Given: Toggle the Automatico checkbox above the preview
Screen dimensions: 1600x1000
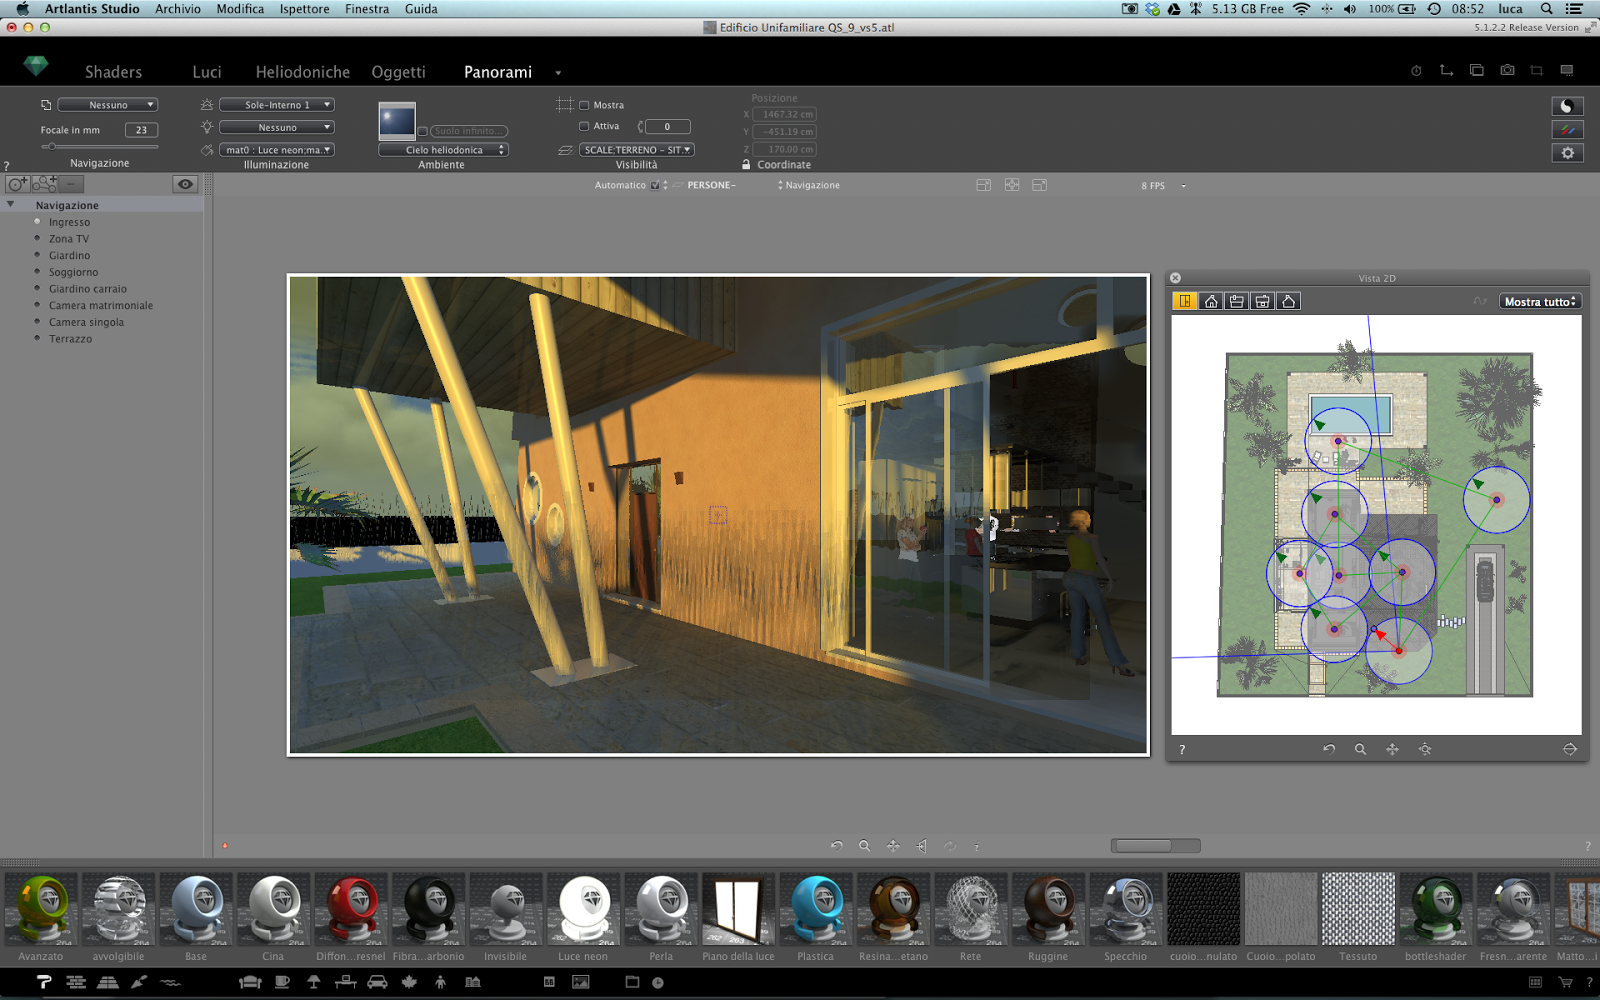Looking at the screenshot, I should pos(655,185).
